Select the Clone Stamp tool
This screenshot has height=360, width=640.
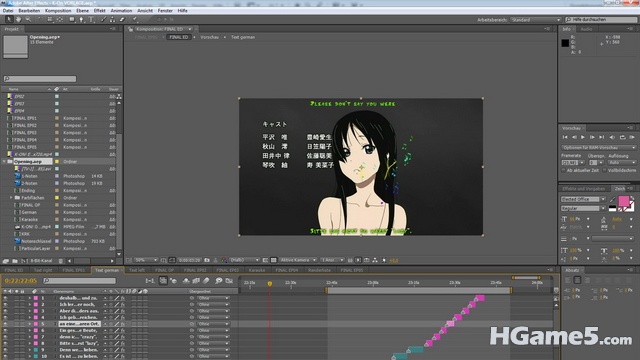pyautogui.click(x=112, y=19)
